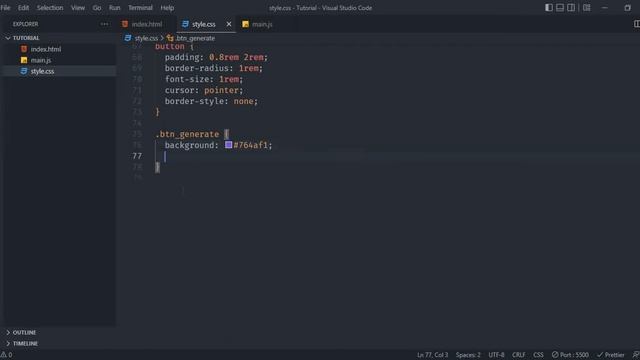The width and height of the screenshot is (640, 360).
Task: Click 'border-style: none;' code line
Action: tap(211, 101)
